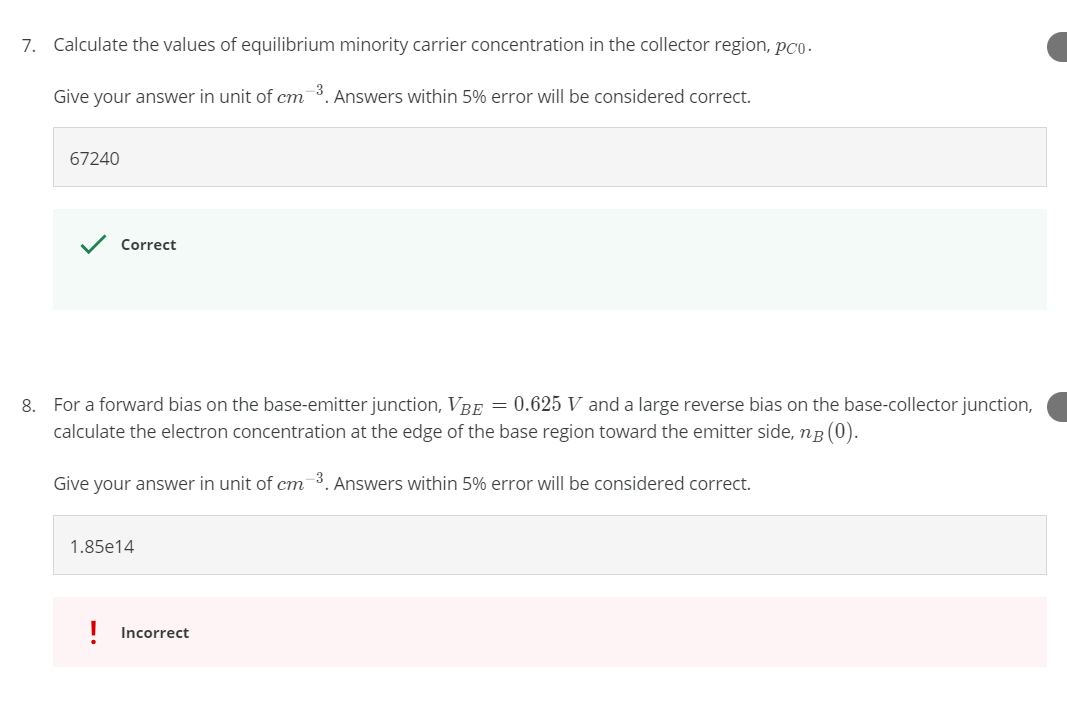Select the text 67240 in question 7's answer box
The height and width of the screenshot is (707, 1067).
click(x=94, y=158)
